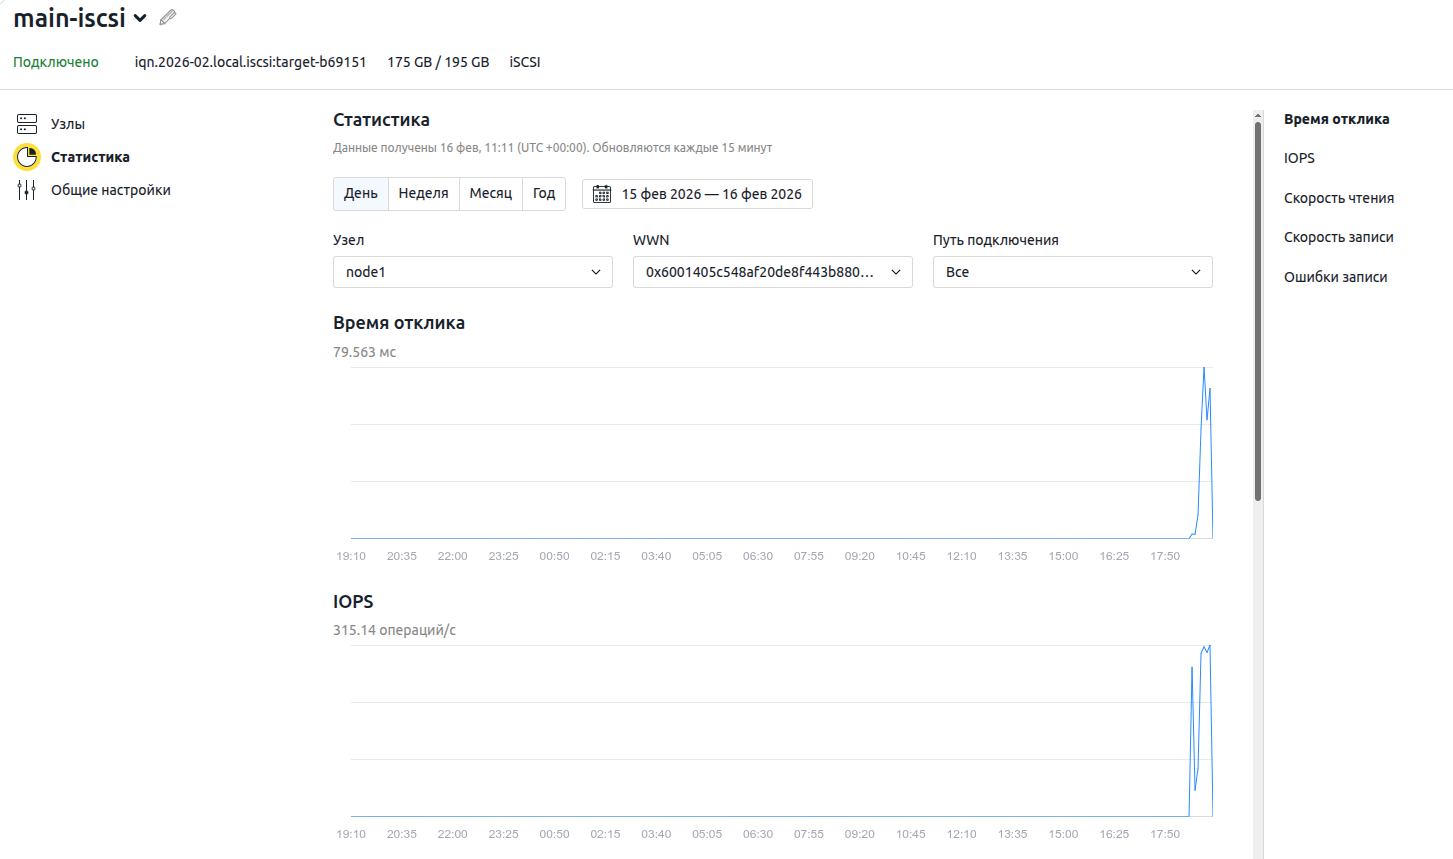
Task: Go to Скорость записи anchor link
Action: pyautogui.click(x=1338, y=237)
